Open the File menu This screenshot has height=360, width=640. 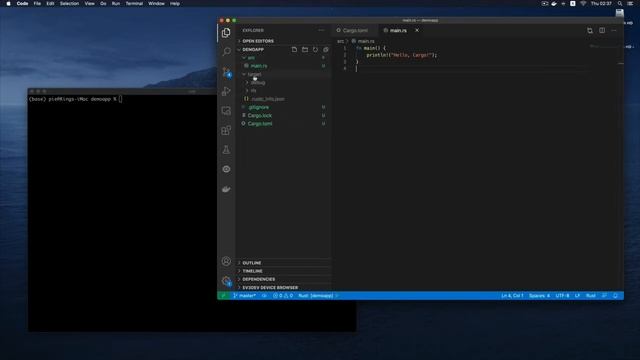pos(37,3)
